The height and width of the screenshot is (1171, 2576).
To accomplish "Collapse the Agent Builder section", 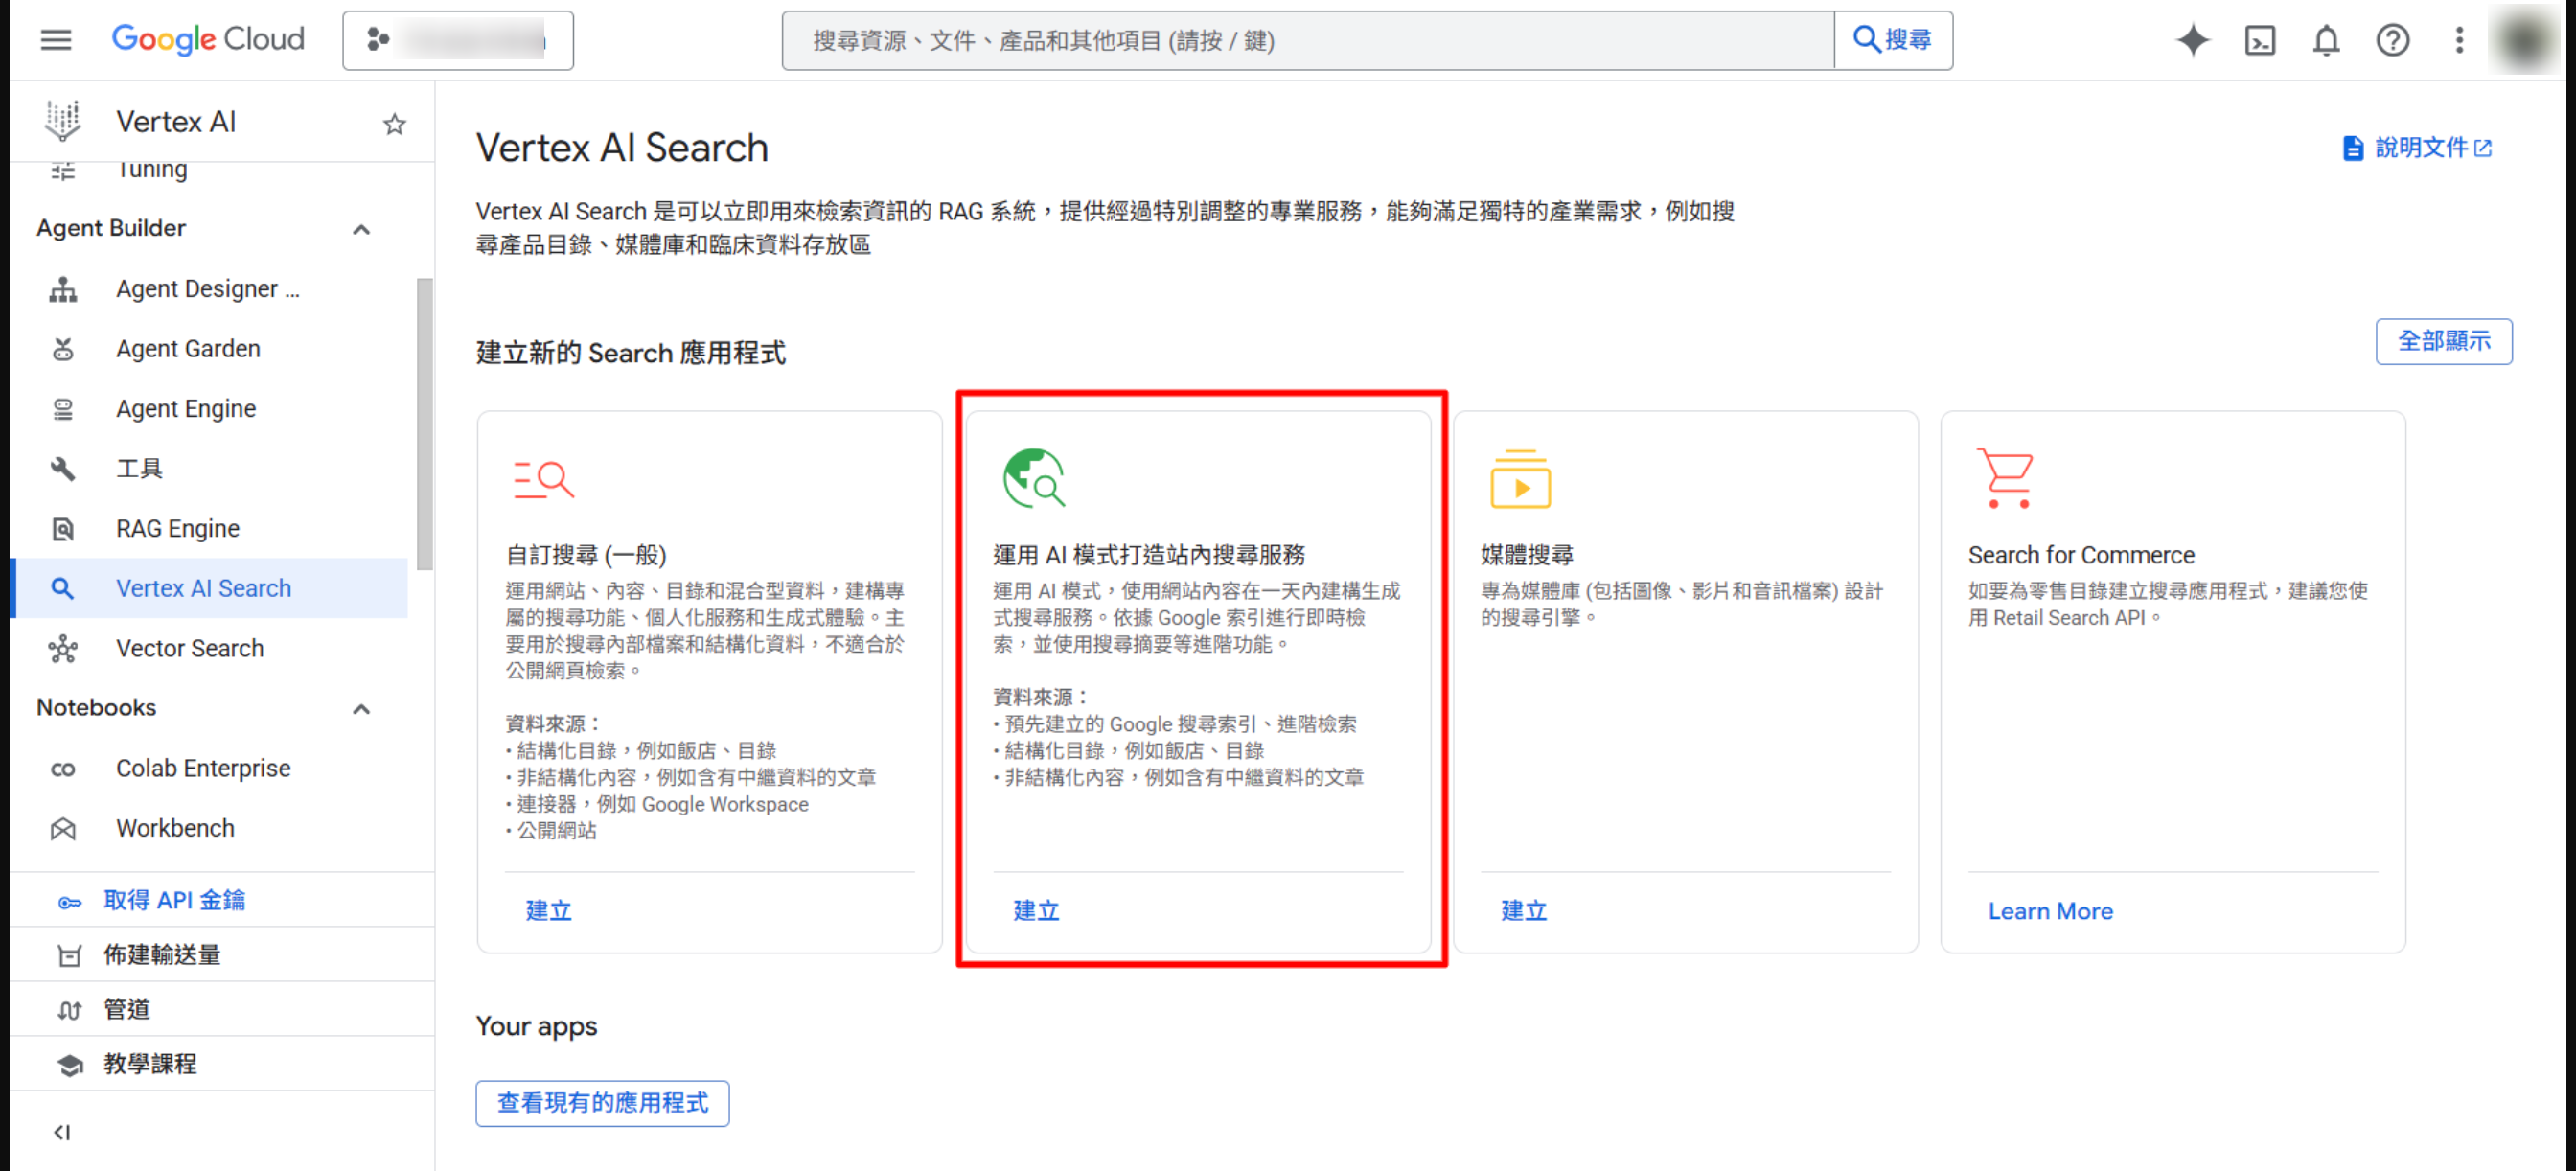I will pos(361,229).
